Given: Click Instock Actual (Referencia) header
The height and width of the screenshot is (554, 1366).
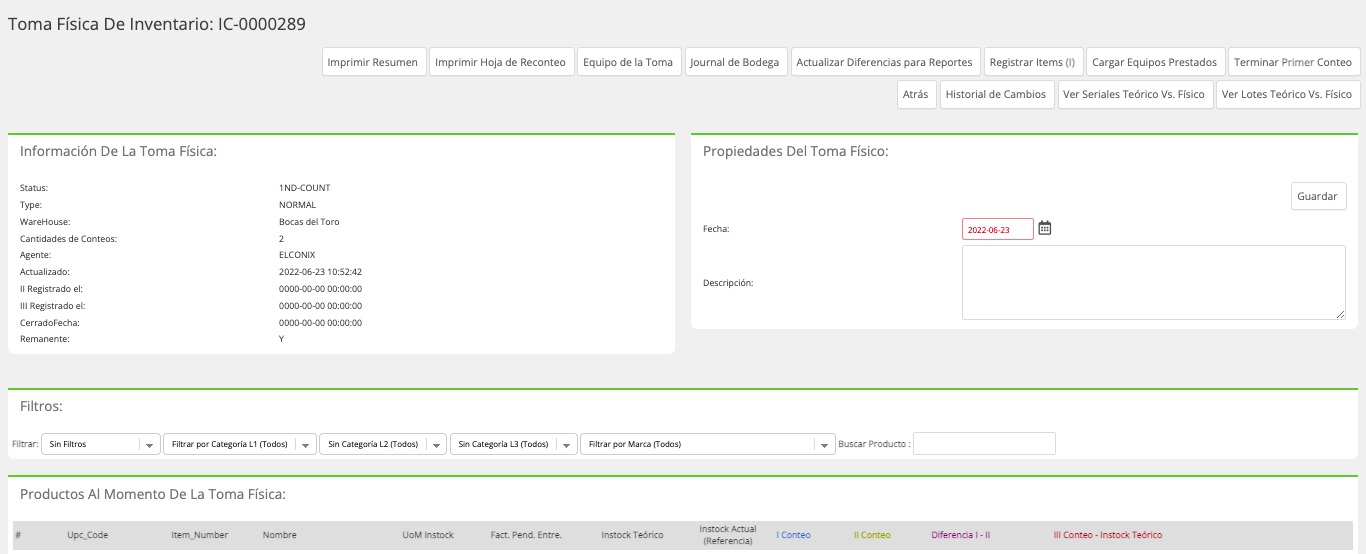Looking at the screenshot, I should (728, 535).
